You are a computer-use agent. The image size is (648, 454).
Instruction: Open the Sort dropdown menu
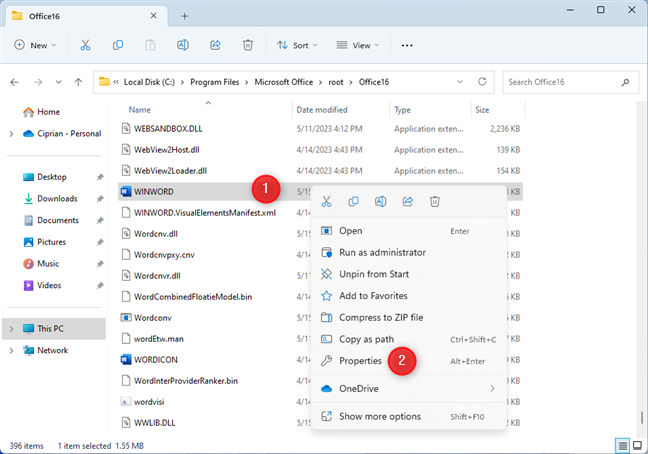coord(297,45)
